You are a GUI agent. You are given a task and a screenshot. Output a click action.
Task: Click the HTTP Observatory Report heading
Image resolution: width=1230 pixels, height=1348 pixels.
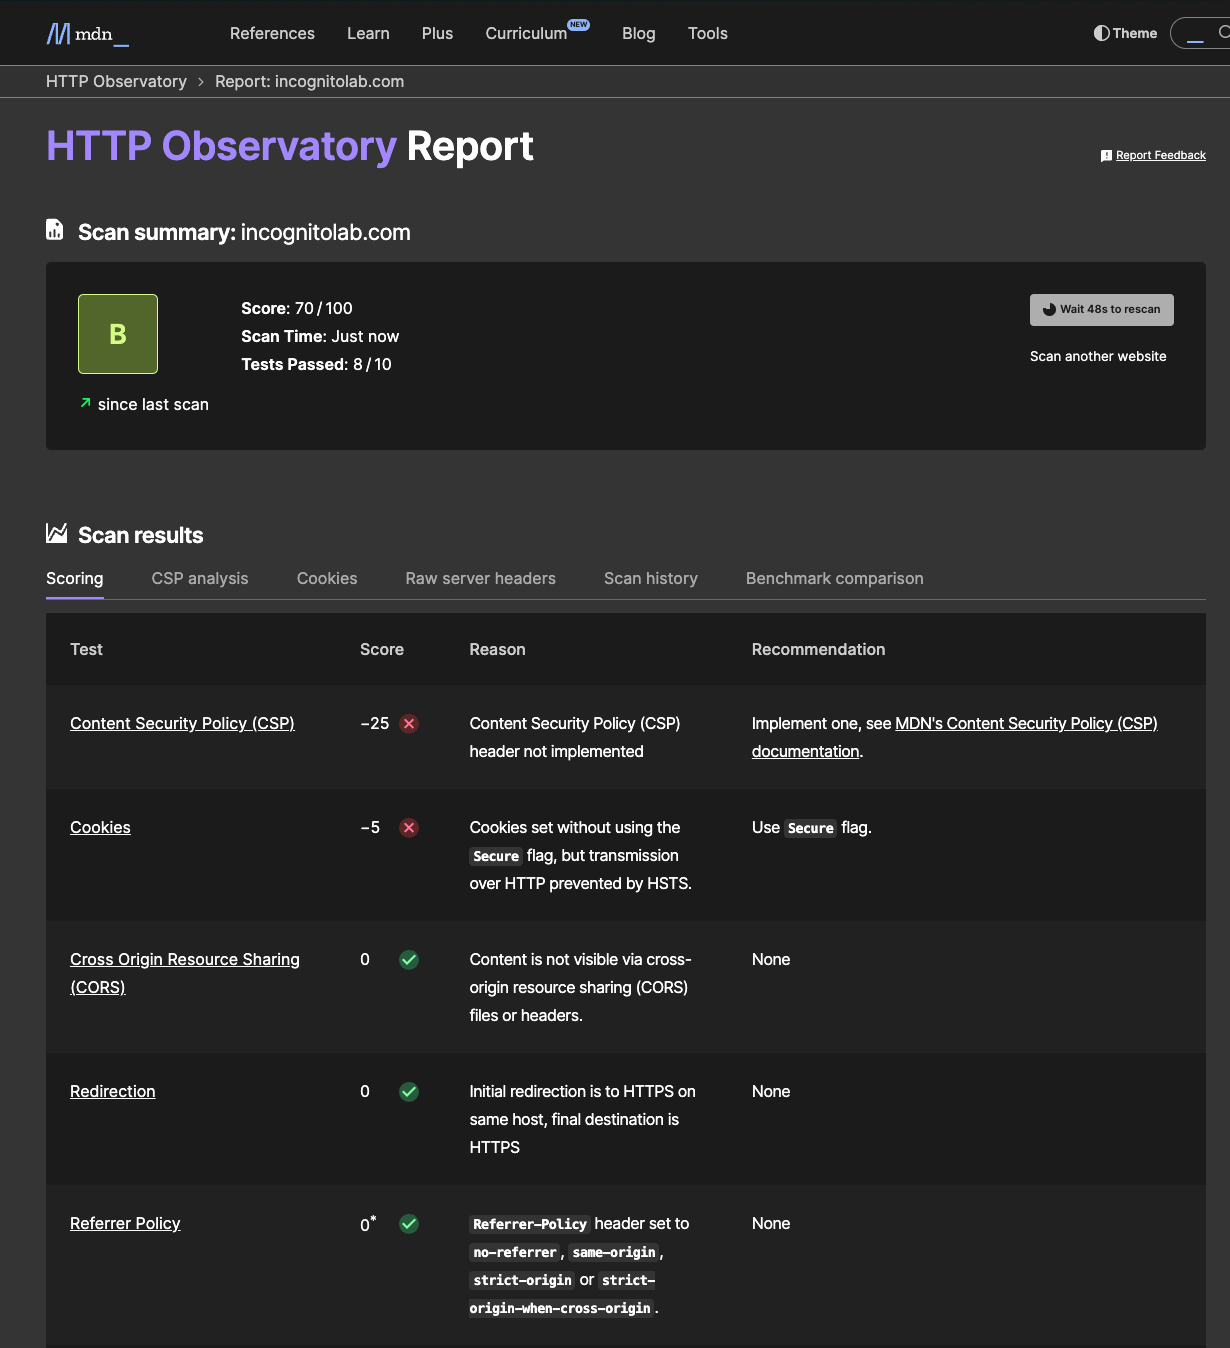pos(290,146)
